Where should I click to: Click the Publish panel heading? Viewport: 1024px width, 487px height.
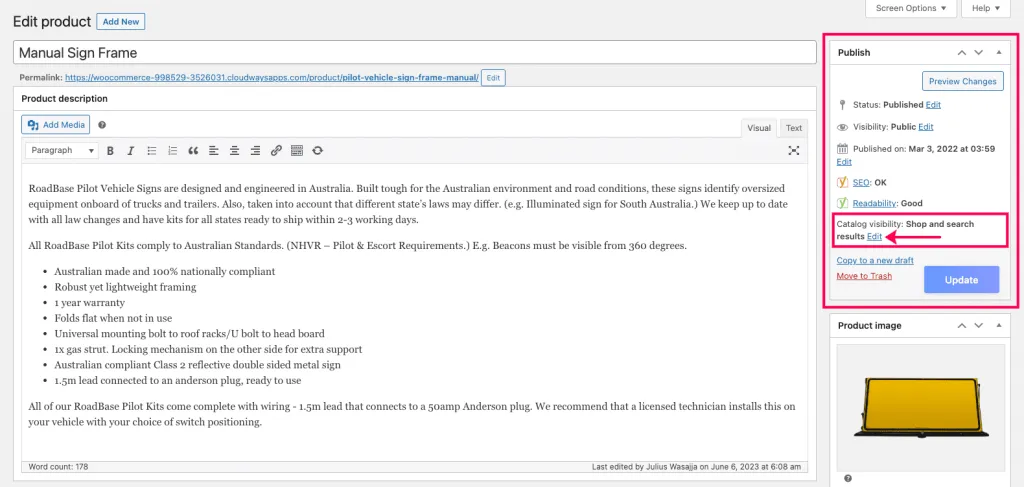click(854, 53)
